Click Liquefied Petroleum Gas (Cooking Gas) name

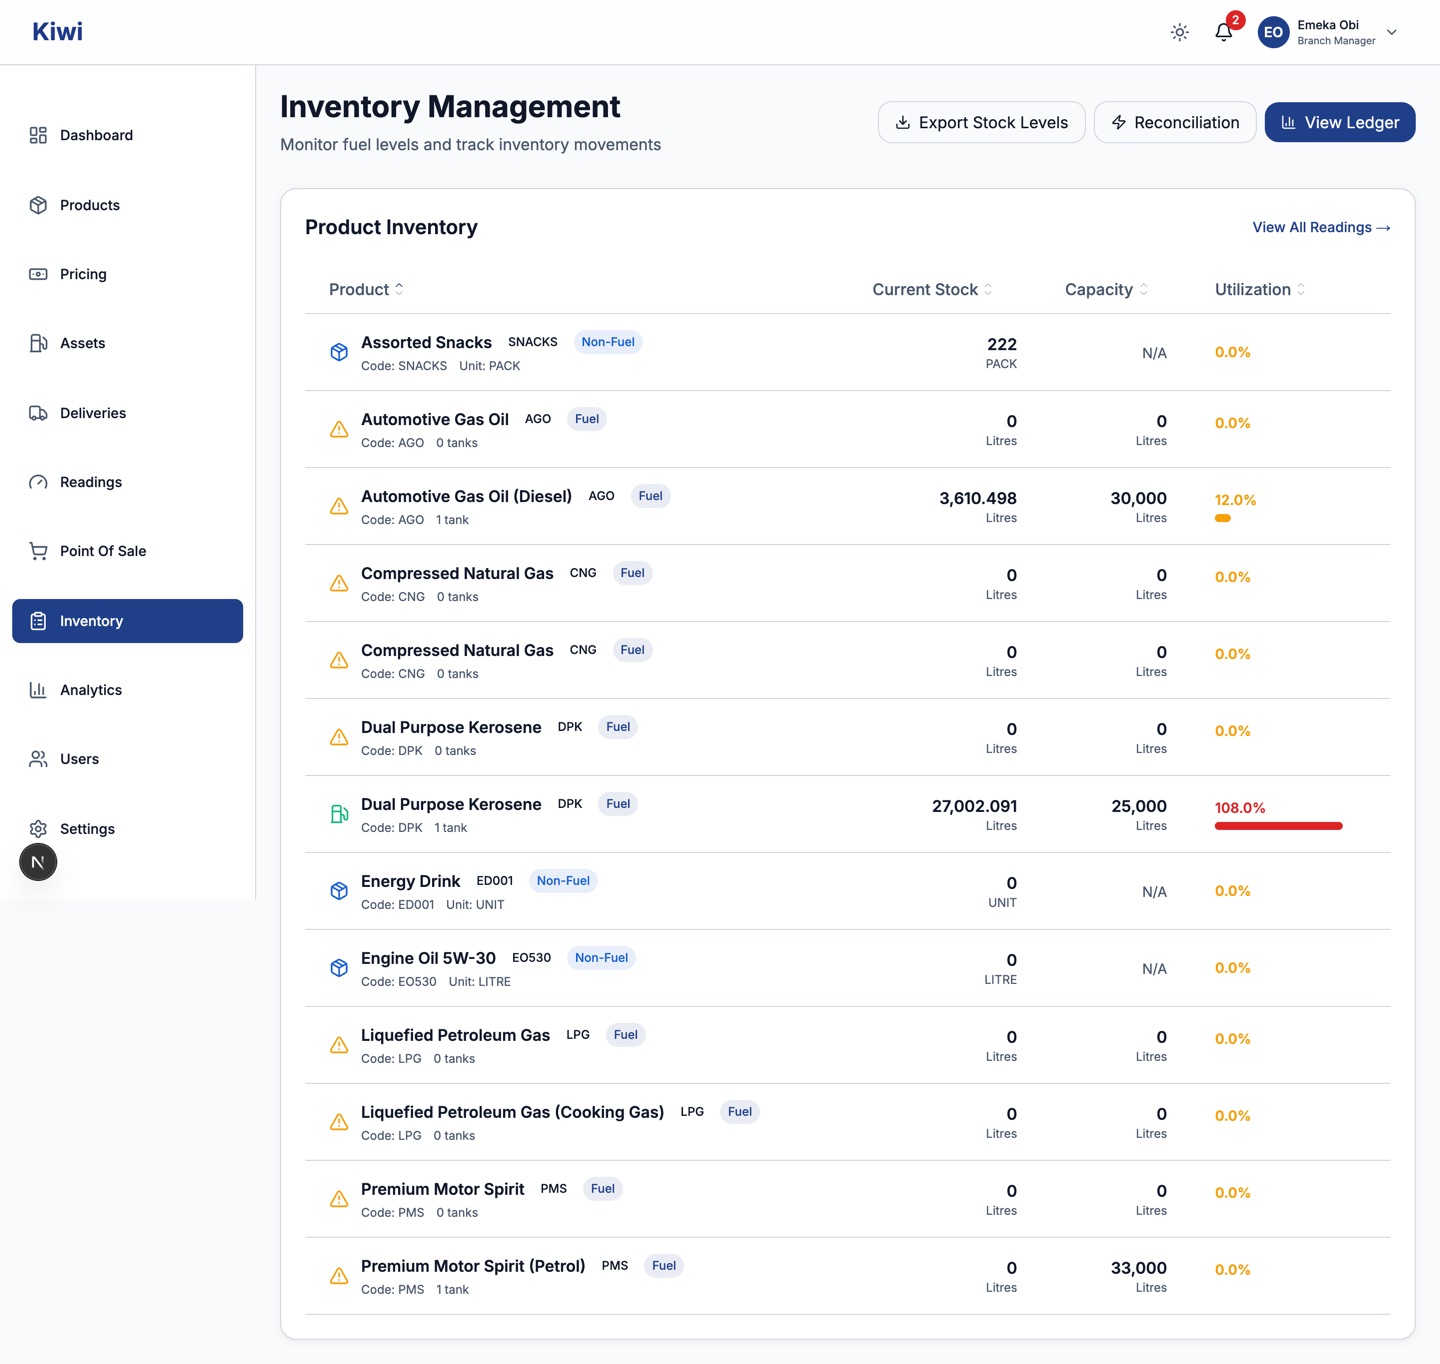(x=512, y=1112)
